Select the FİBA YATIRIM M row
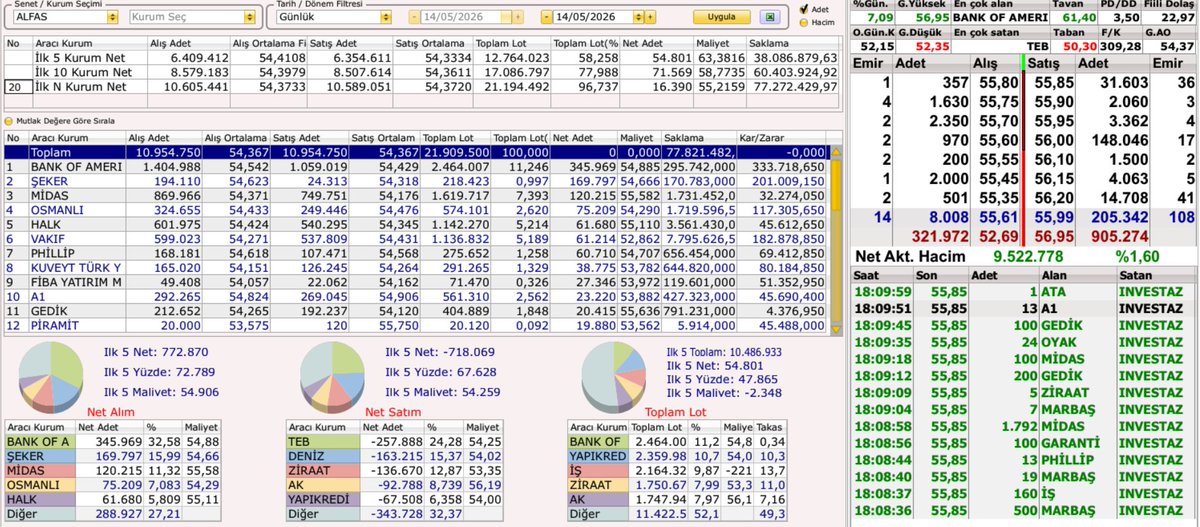 pos(416,282)
